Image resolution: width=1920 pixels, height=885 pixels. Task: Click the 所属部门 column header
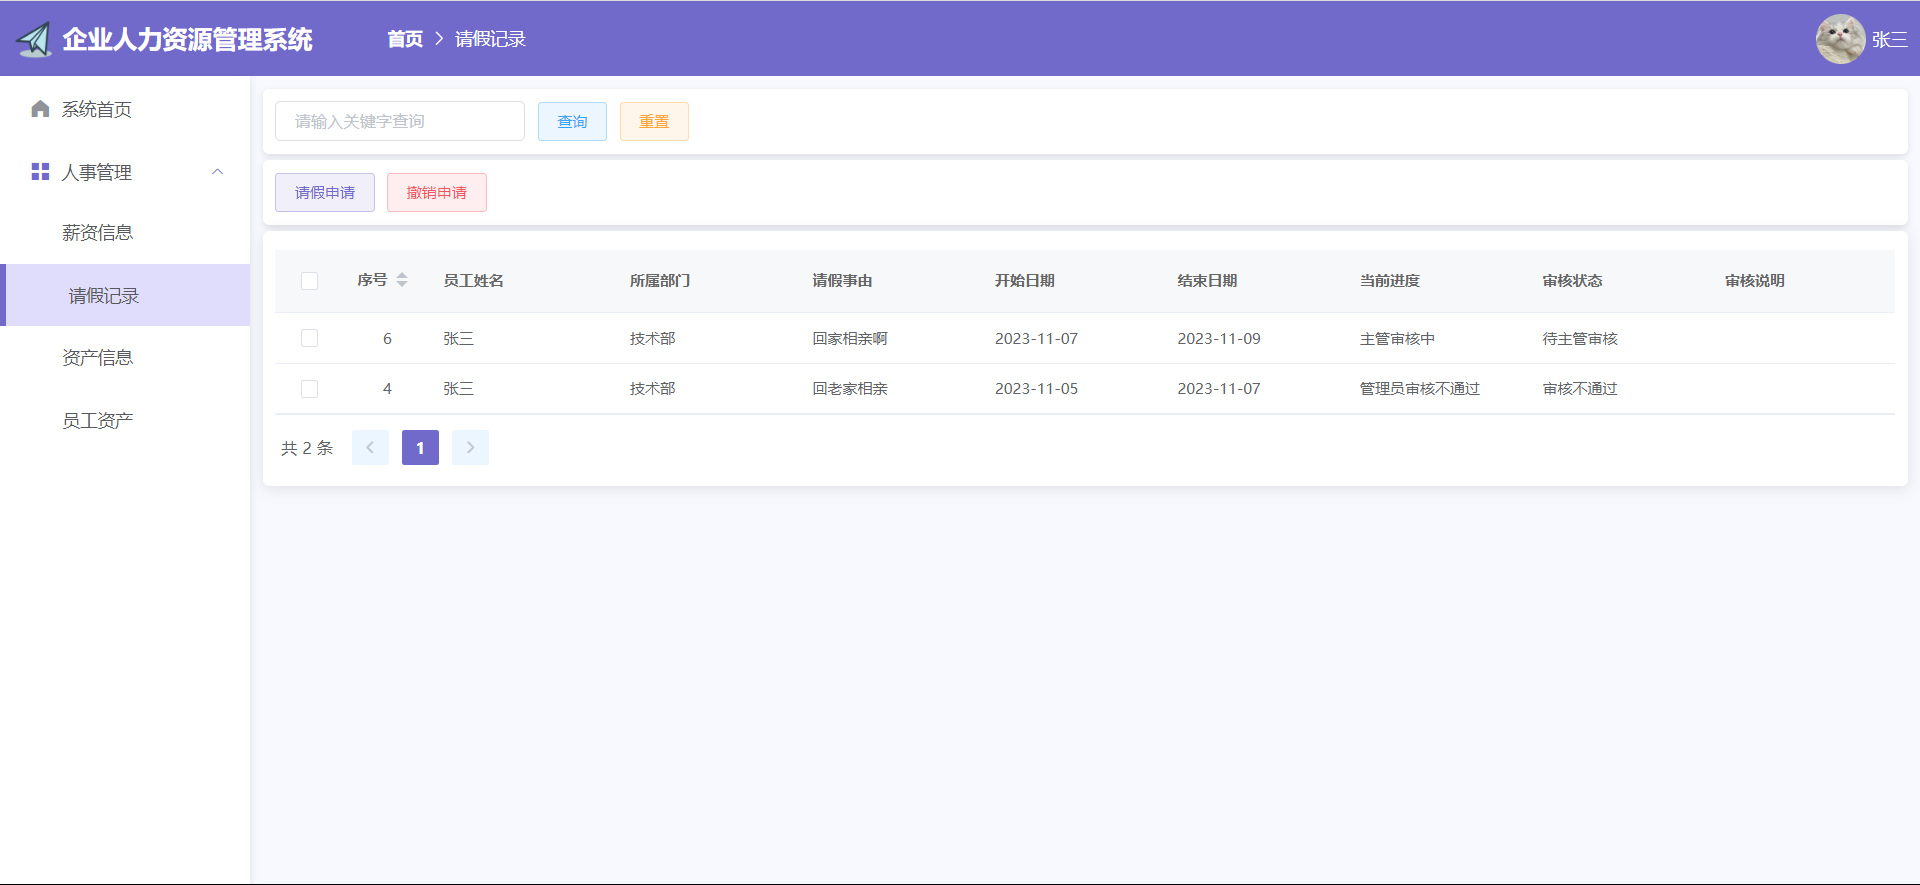pyautogui.click(x=660, y=281)
